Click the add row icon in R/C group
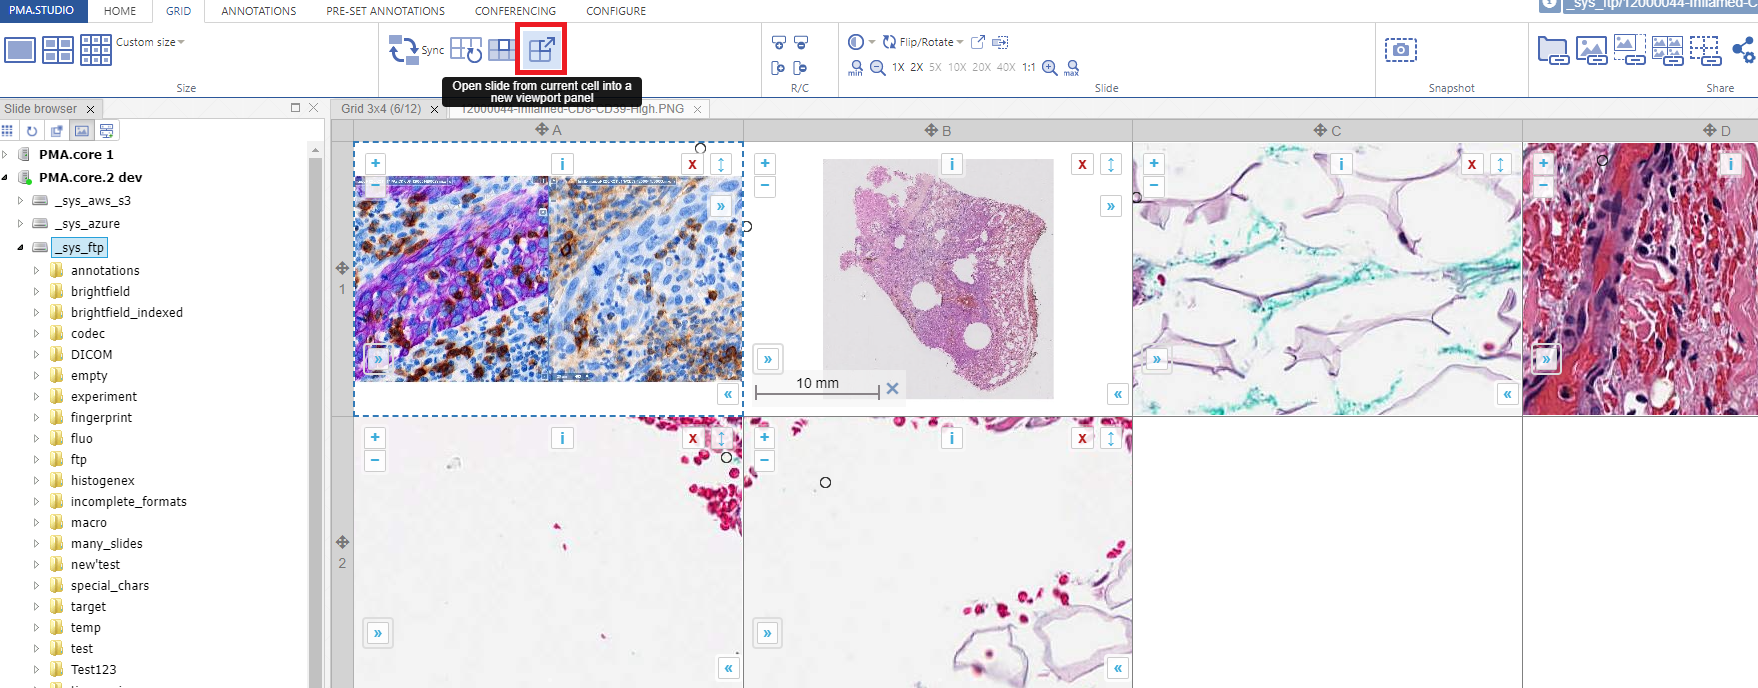The width and height of the screenshot is (1758, 688). point(779,43)
